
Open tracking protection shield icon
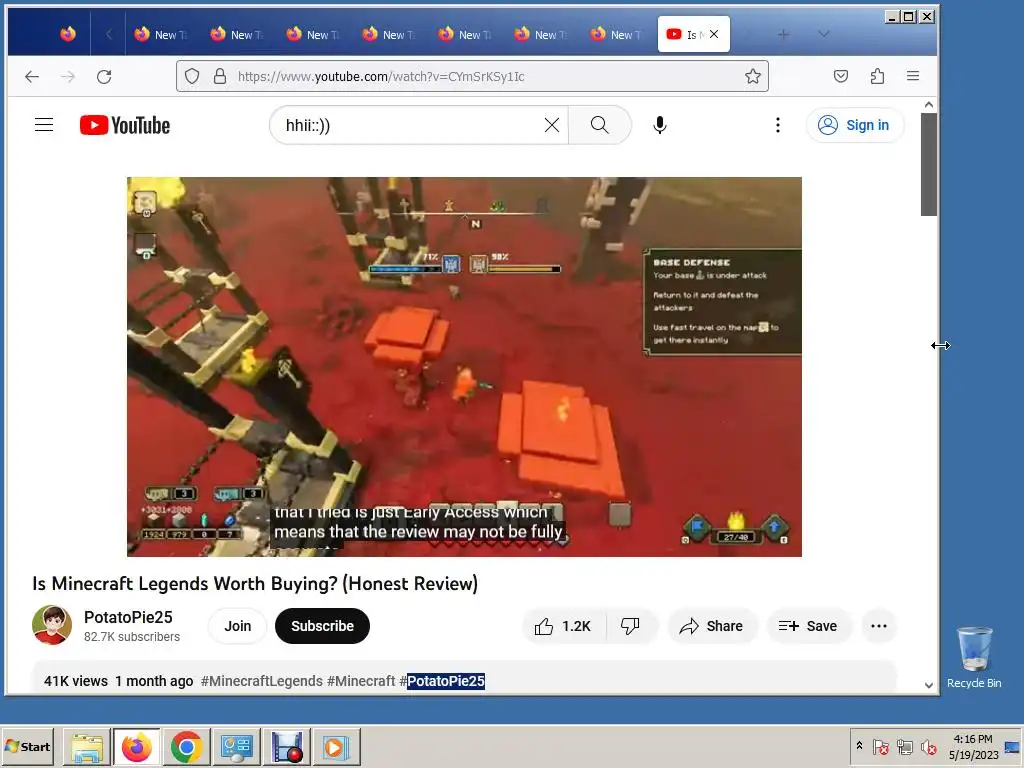tap(191, 76)
